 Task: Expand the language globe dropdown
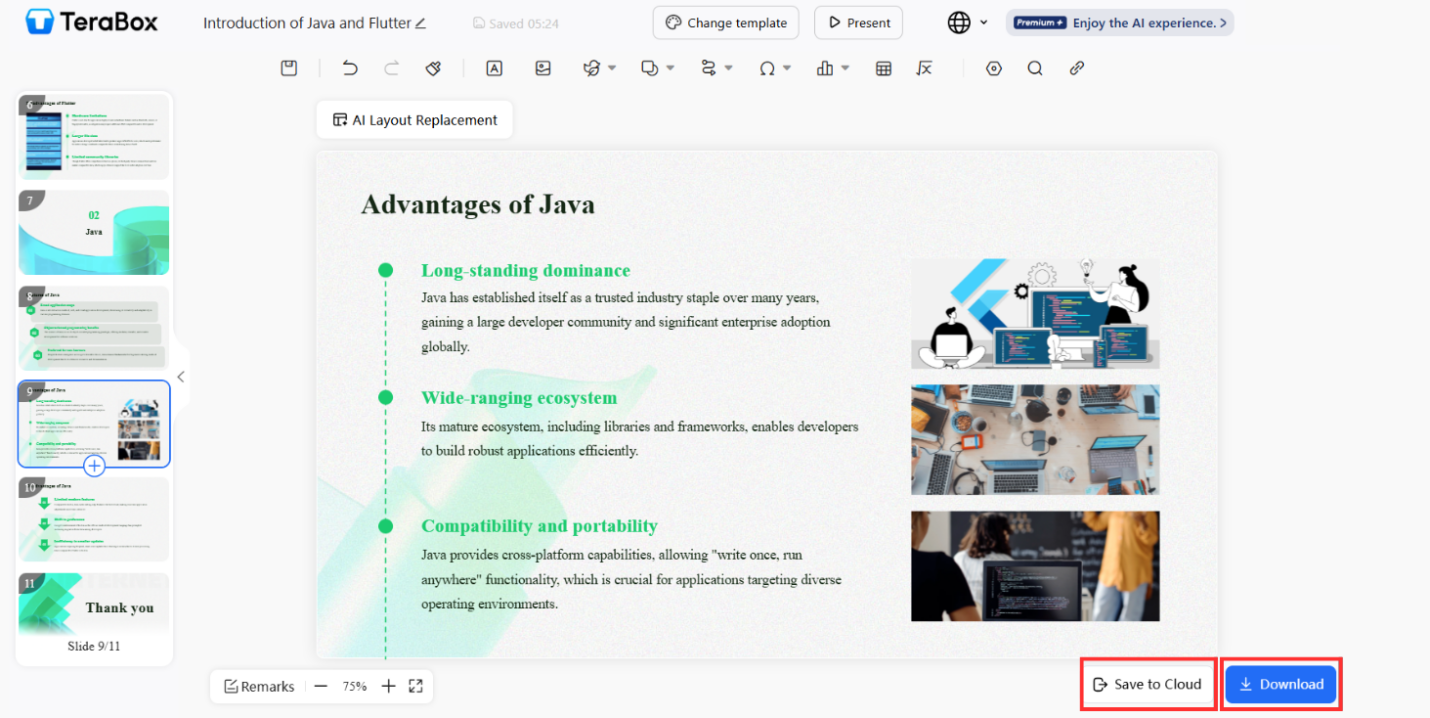[x=981, y=21]
